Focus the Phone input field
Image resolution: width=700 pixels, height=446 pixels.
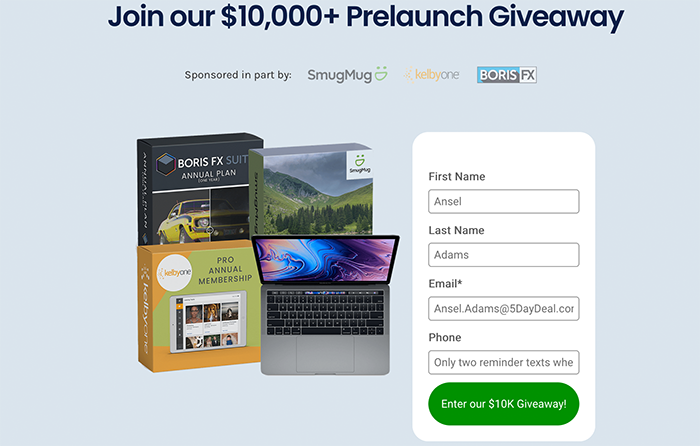point(504,362)
